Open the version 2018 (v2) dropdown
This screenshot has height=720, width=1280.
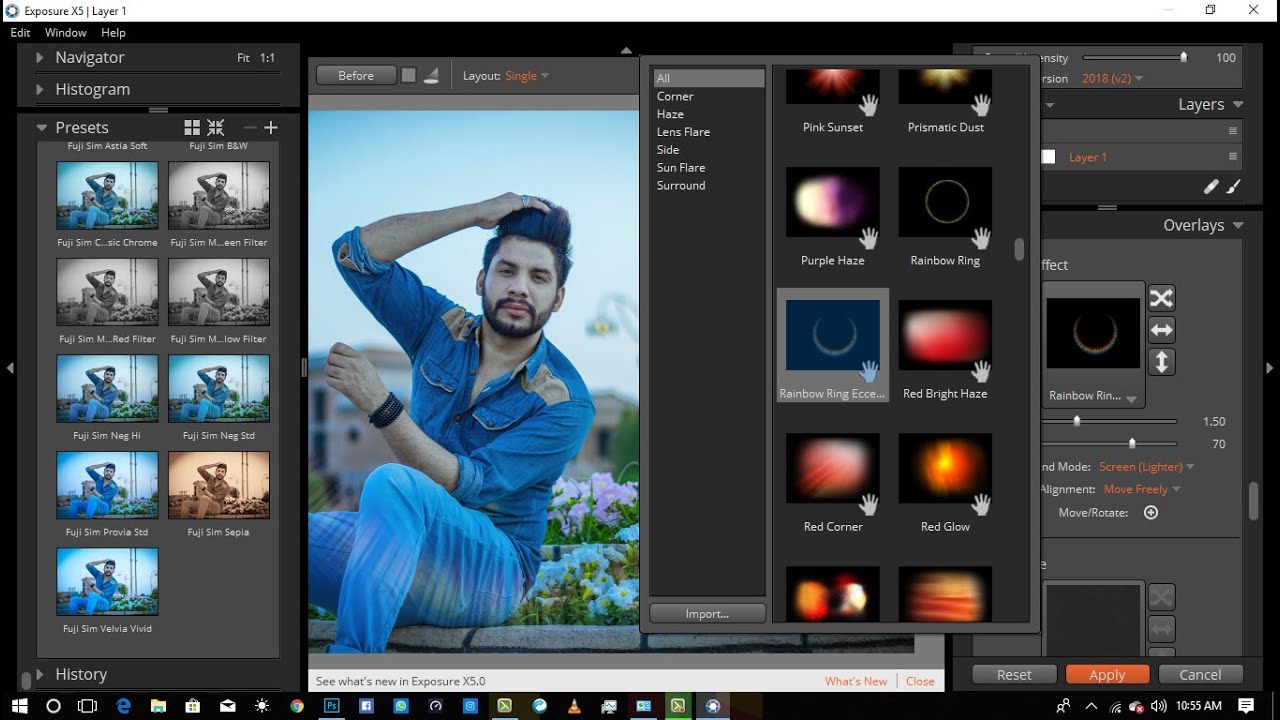pos(1112,78)
